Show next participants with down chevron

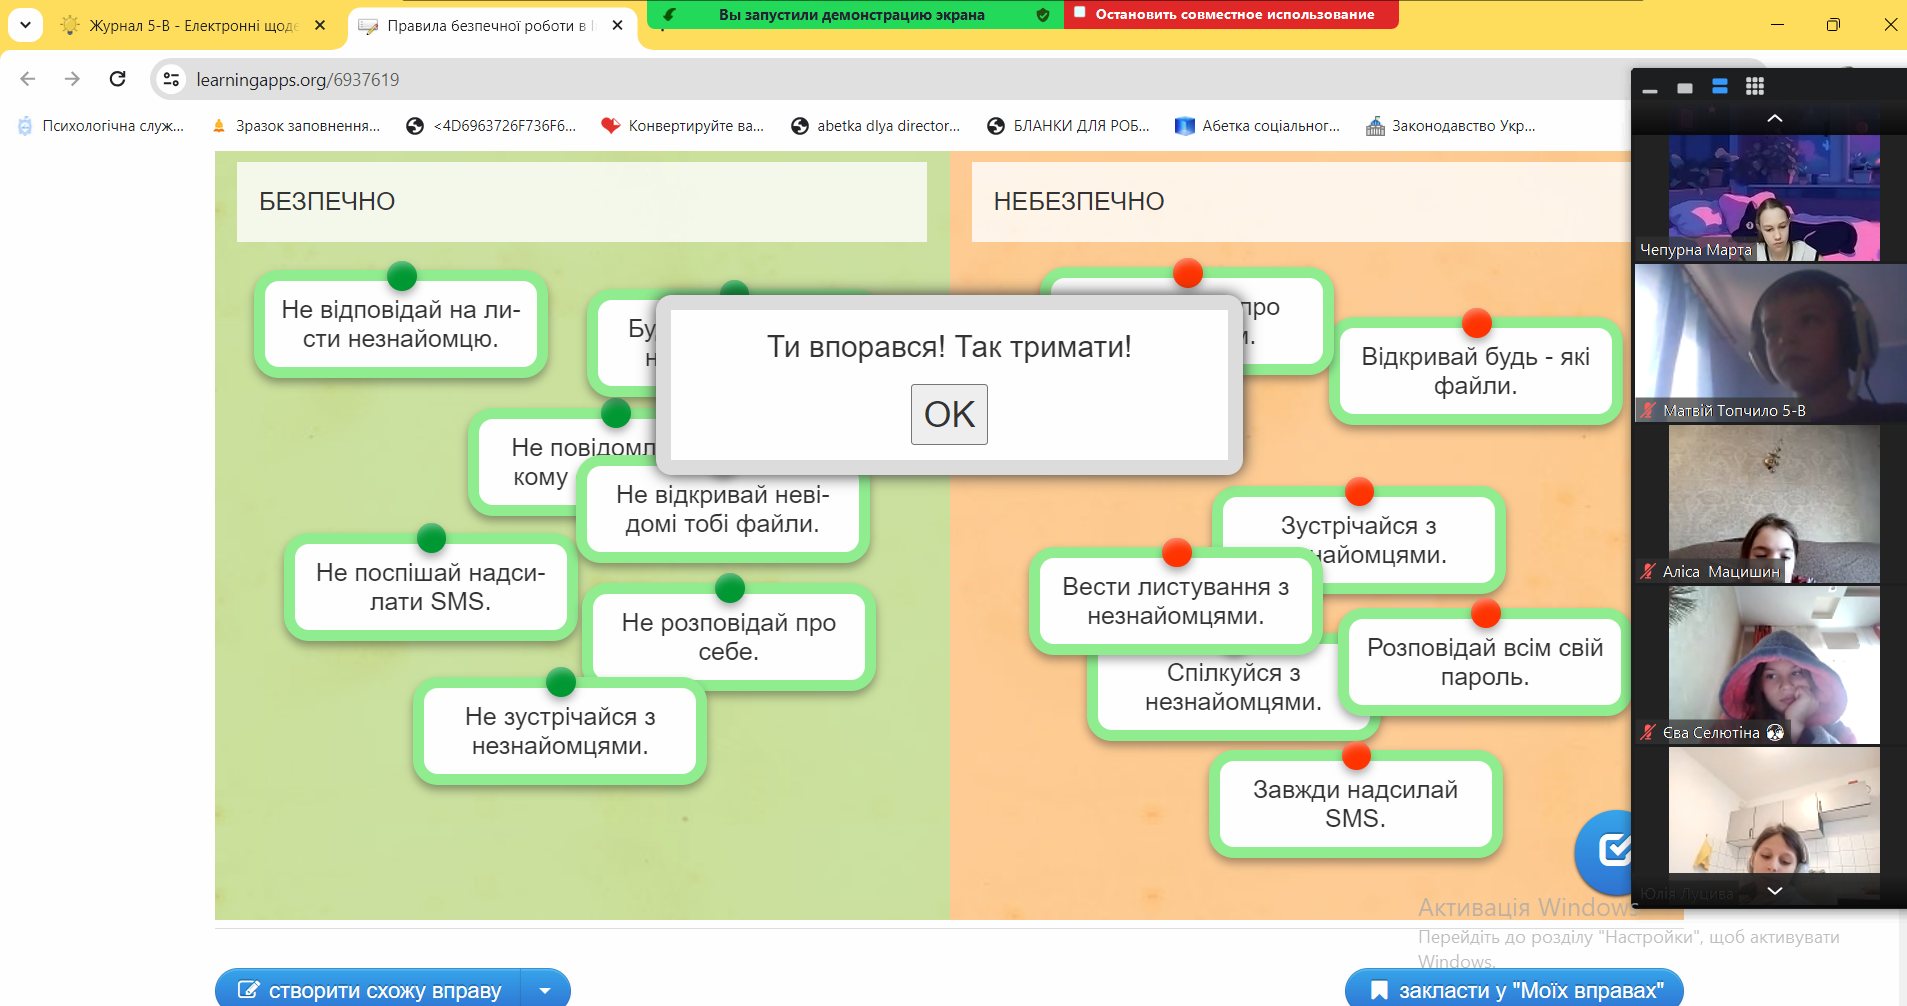1775,890
